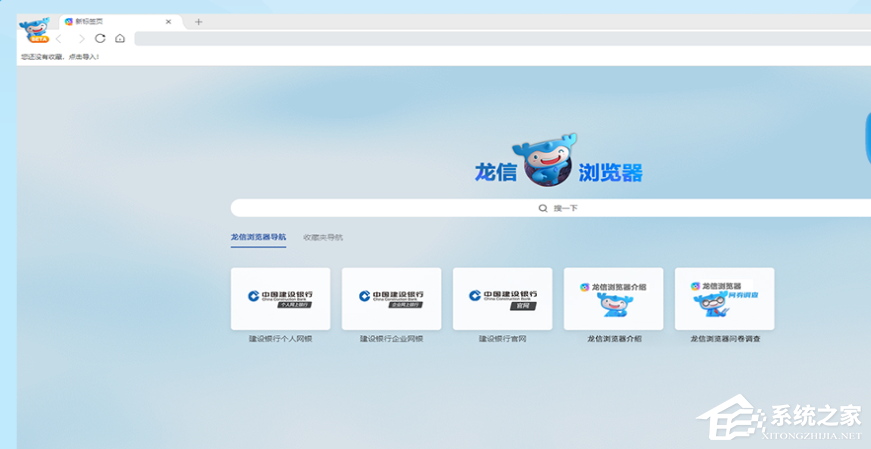The image size is (871, 449).
Task: Go forward with the forward arrow
Action: pyautogui.click(x=81, y=38)
